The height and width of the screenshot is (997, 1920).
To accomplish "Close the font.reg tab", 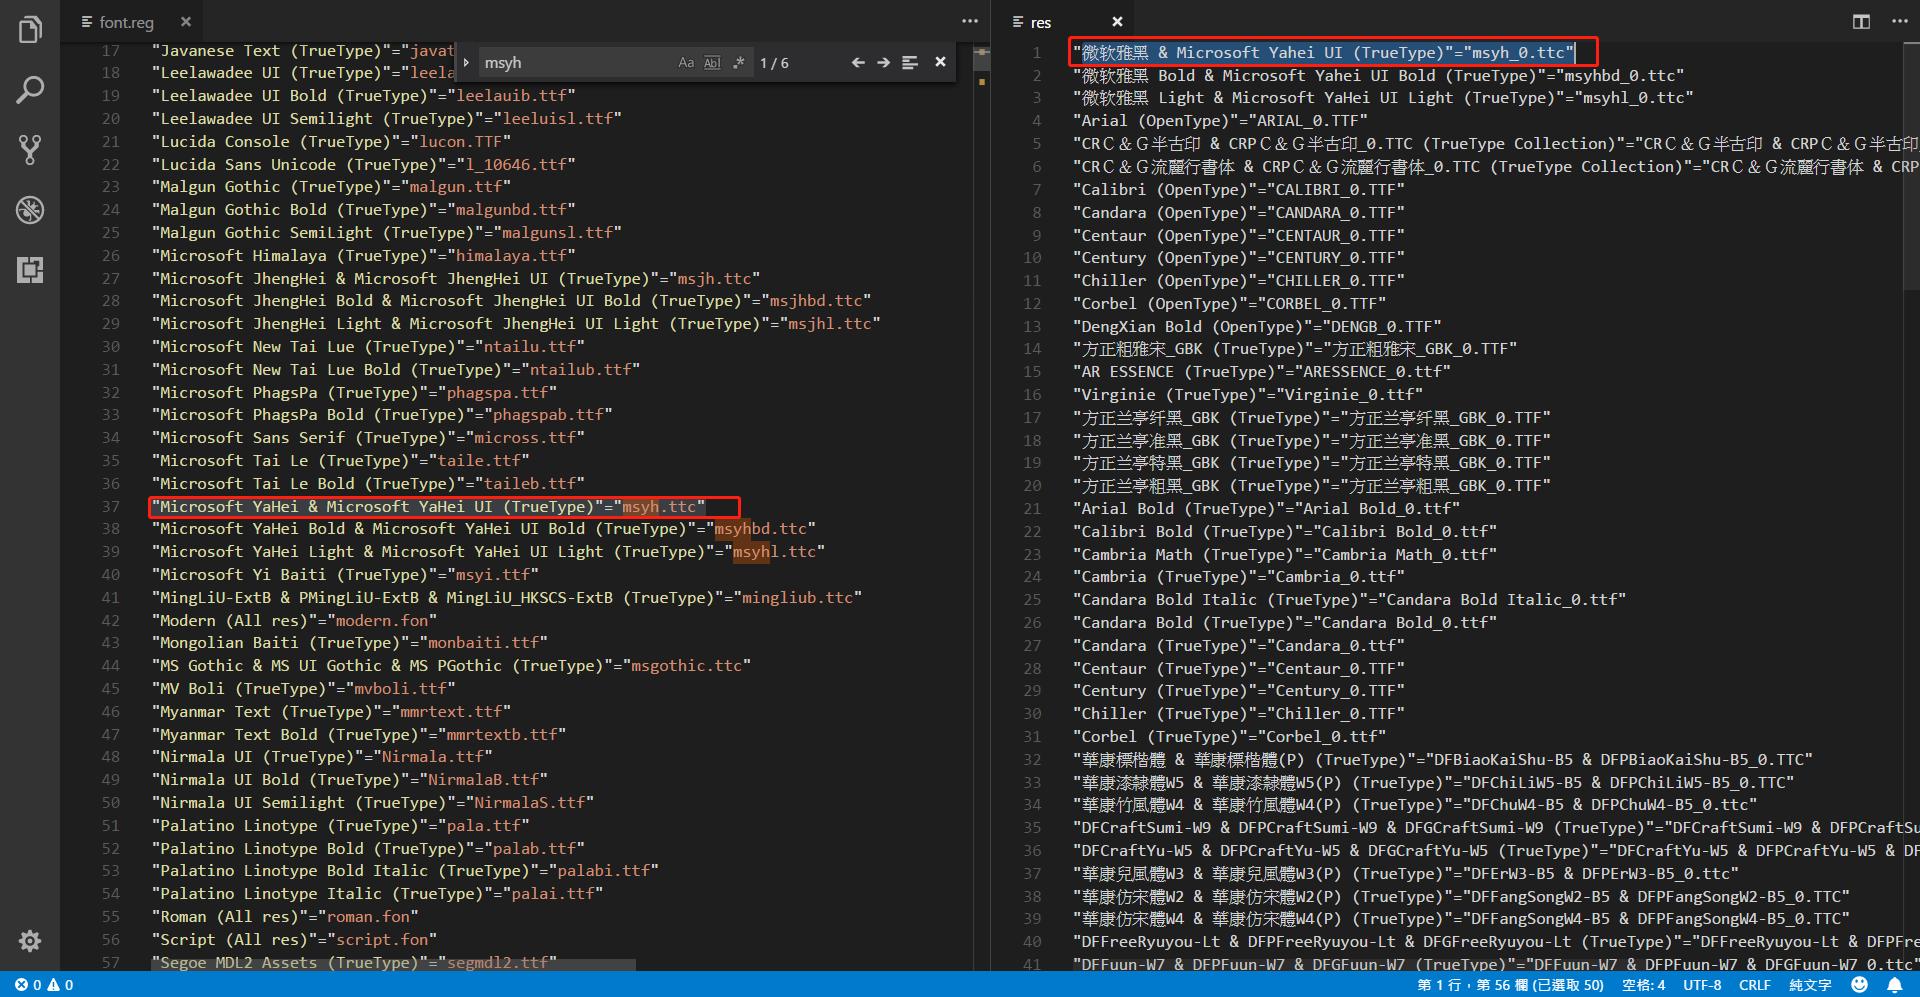I will (x=185, y=22).
